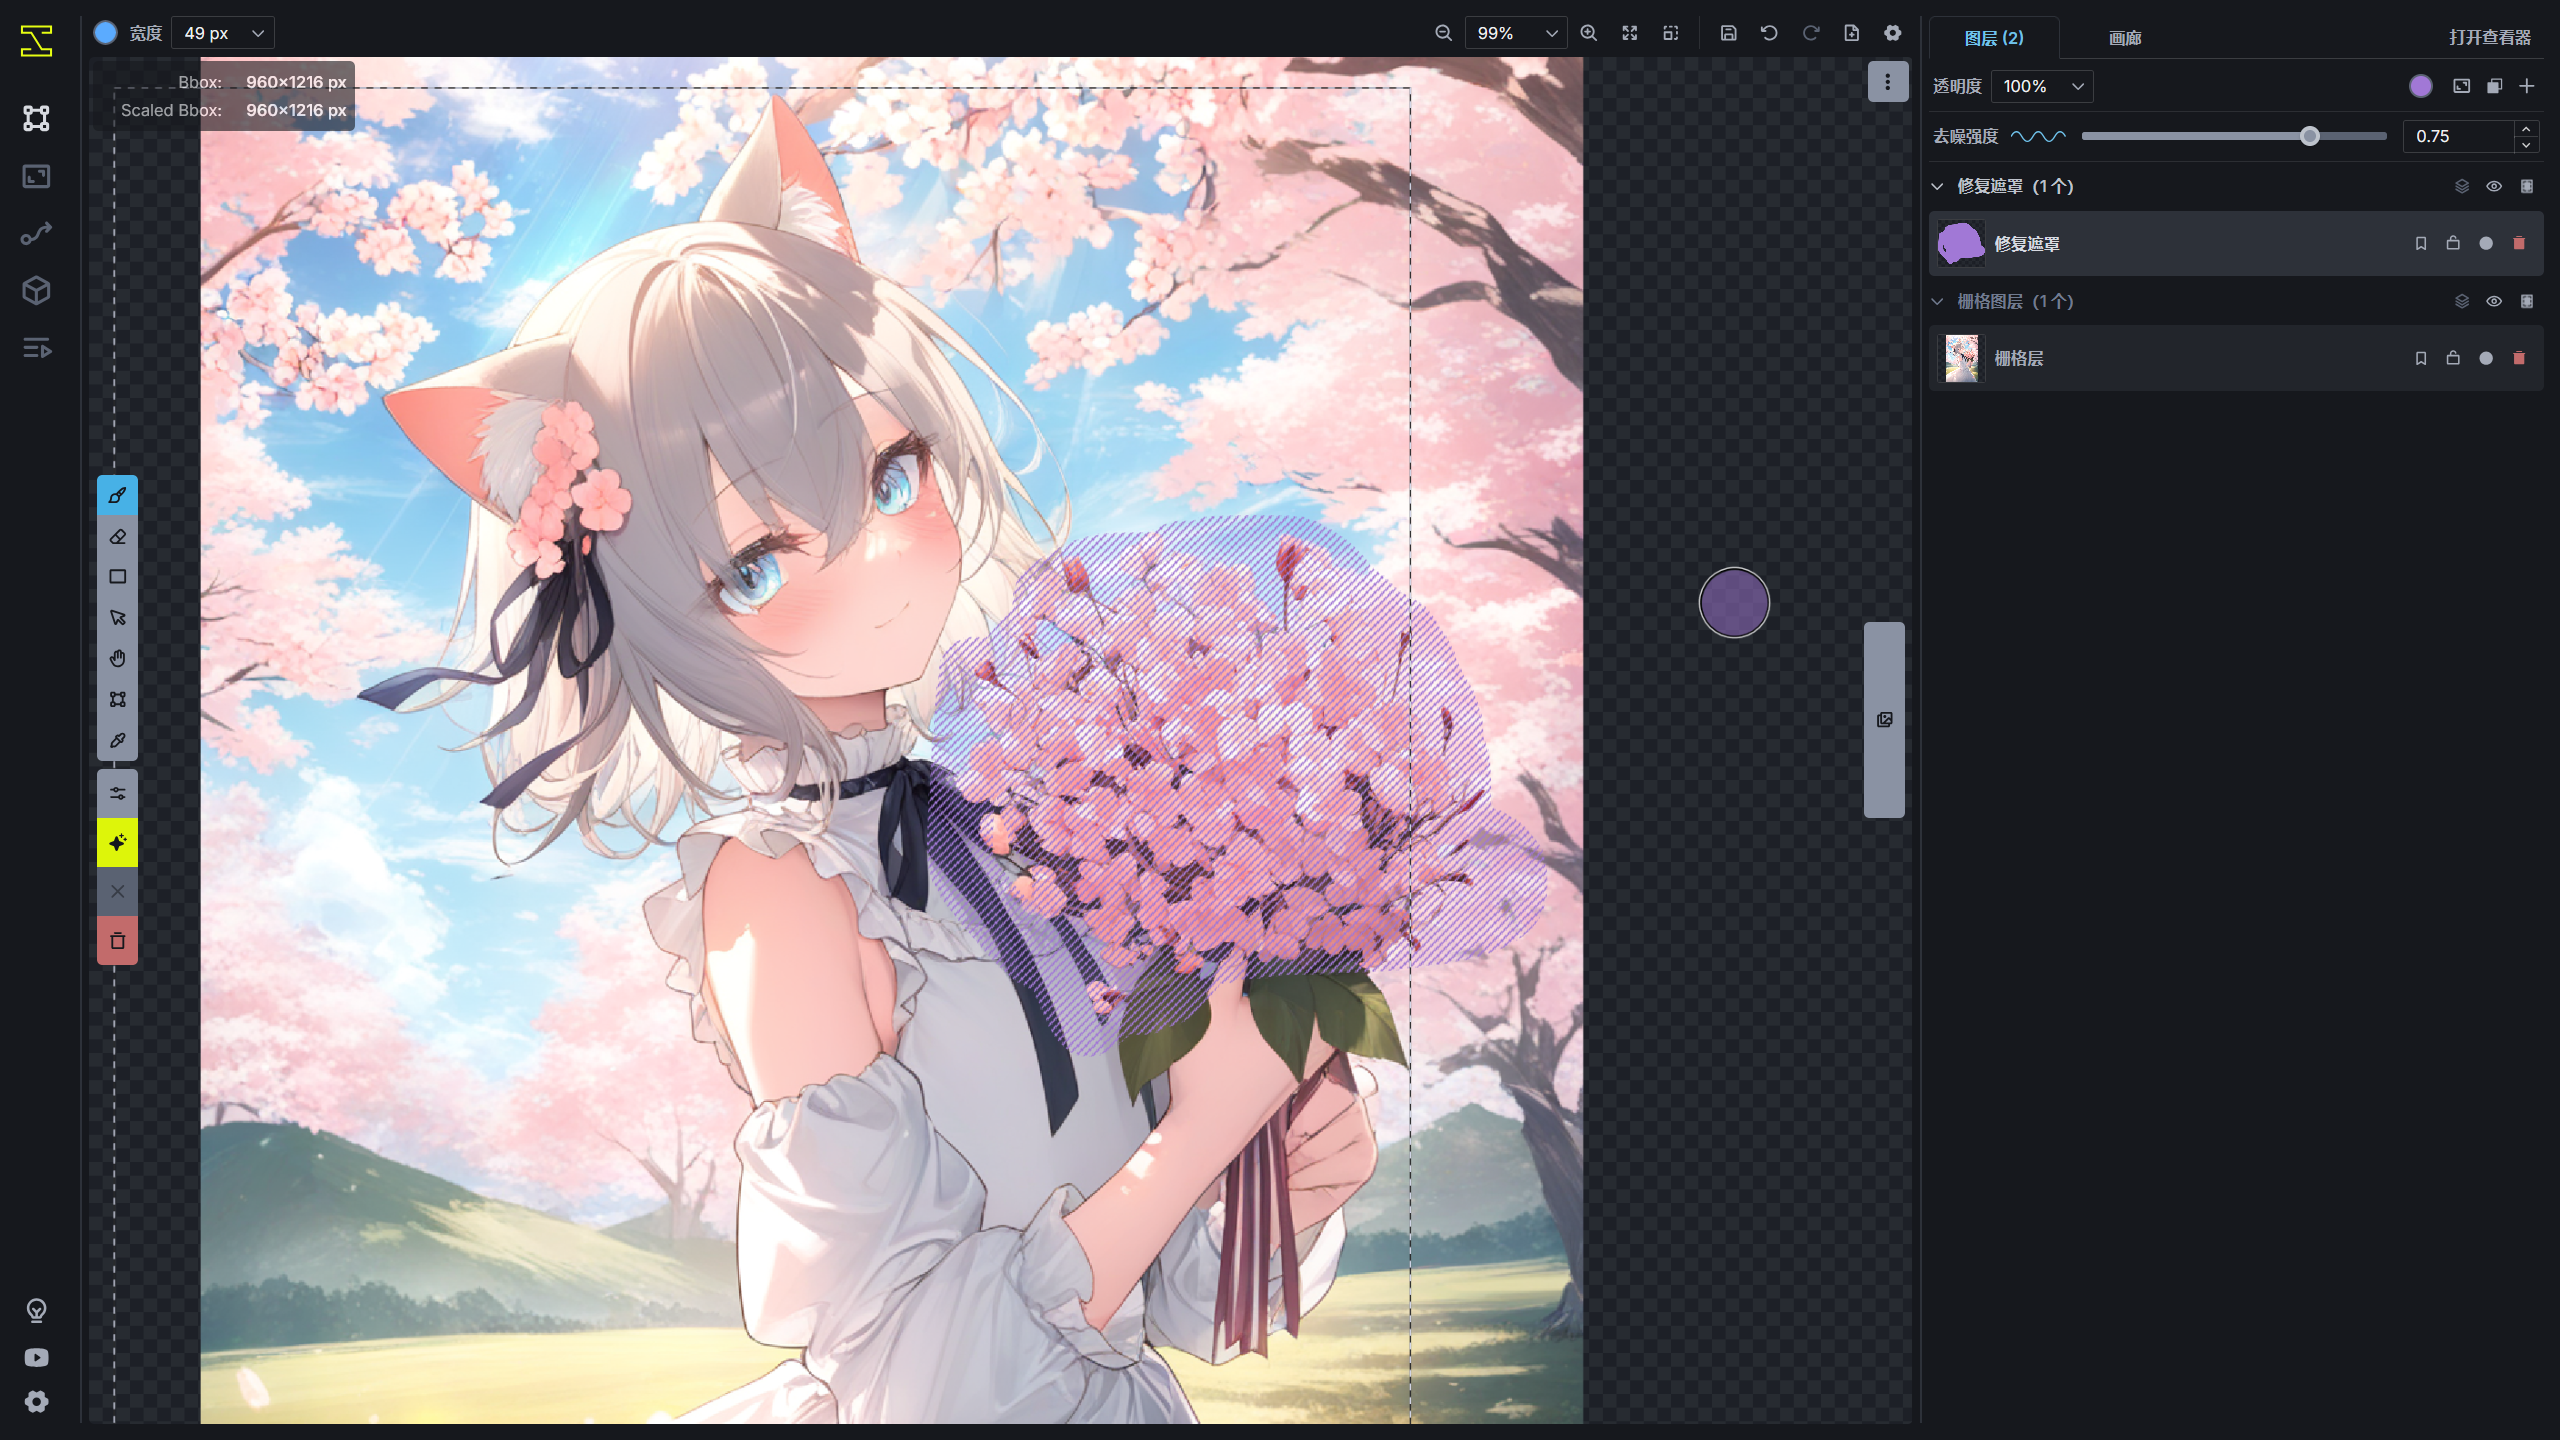Image resolution: width=2560 pixels, height=1440 pixels.
Task: Click the Save image icon in the top toolbar
Action: pyautogui.click(x=1728, y=33)
